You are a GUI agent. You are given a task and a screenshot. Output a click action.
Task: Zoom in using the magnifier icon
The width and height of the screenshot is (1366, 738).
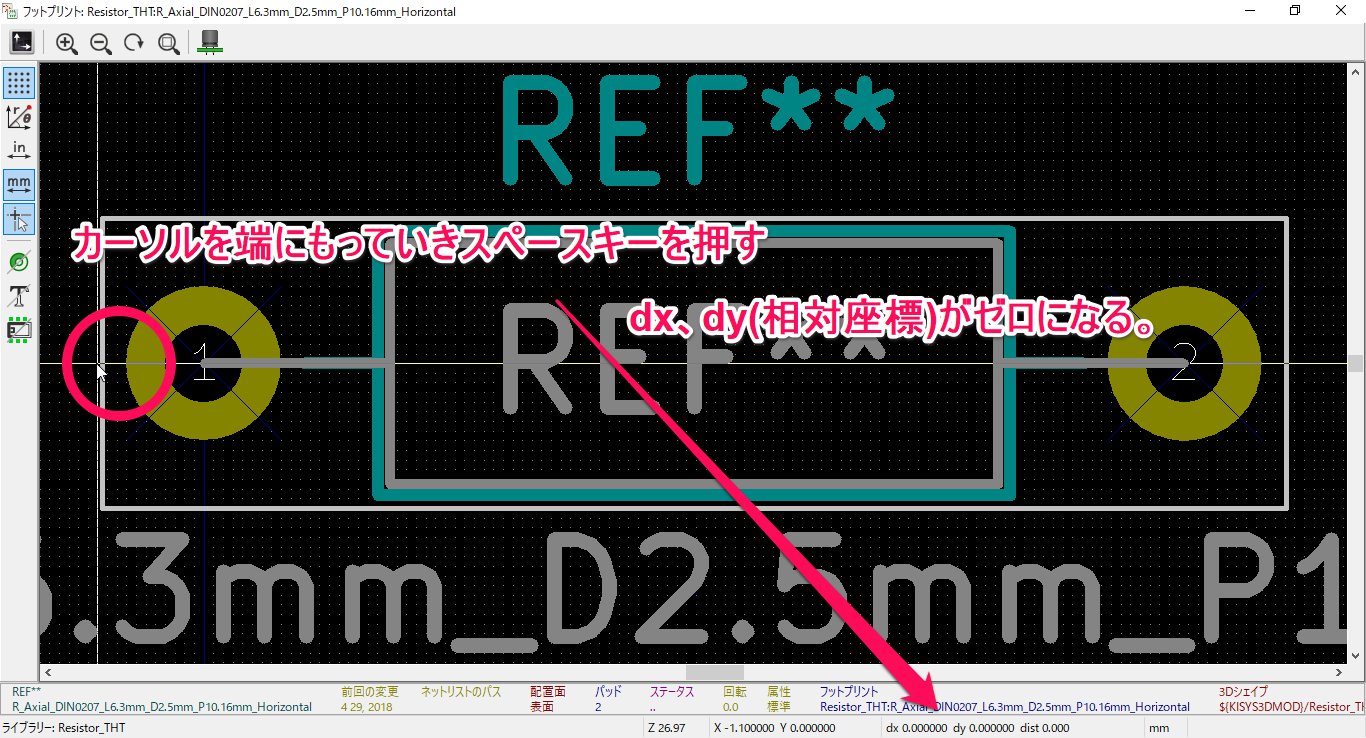(x=68, y=43)
